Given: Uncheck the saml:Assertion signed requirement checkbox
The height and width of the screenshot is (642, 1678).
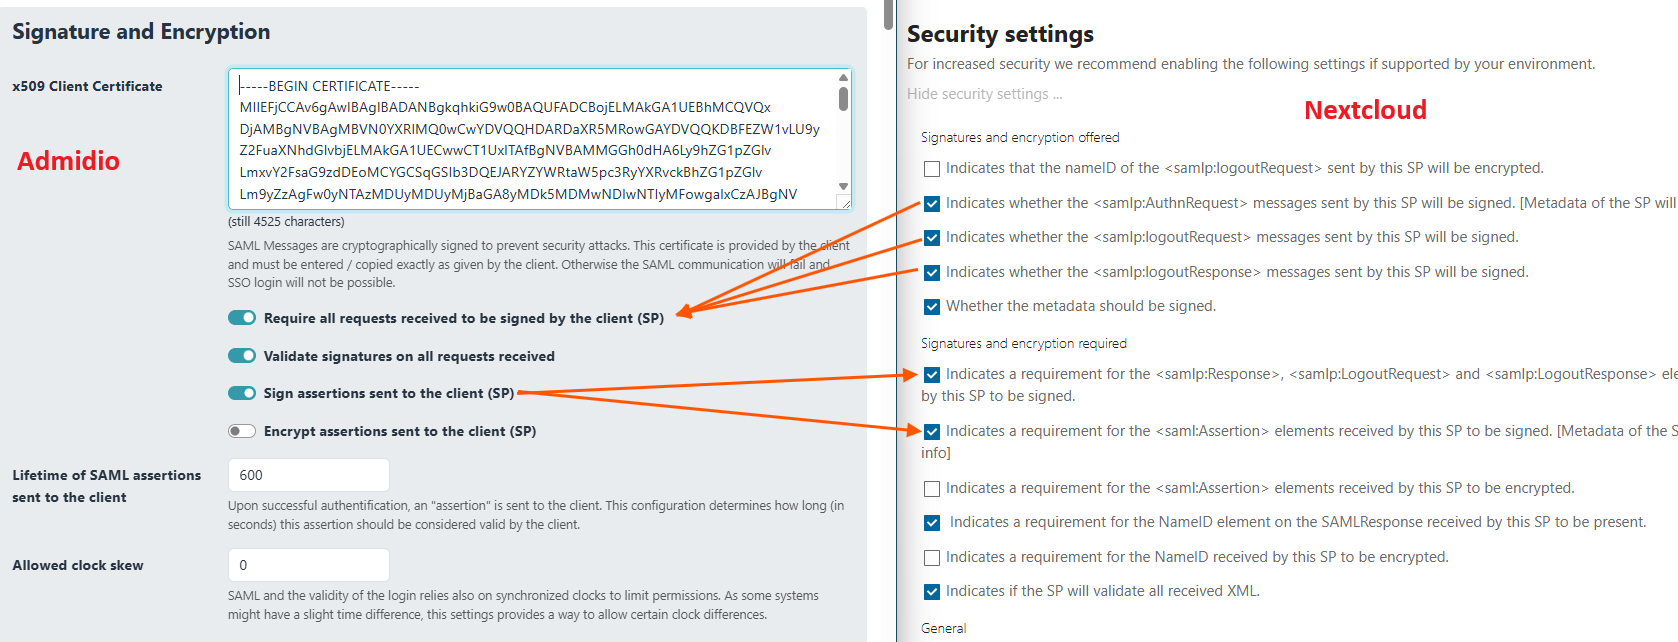Looking at the screenshot, I should click(x=932, y=432).
